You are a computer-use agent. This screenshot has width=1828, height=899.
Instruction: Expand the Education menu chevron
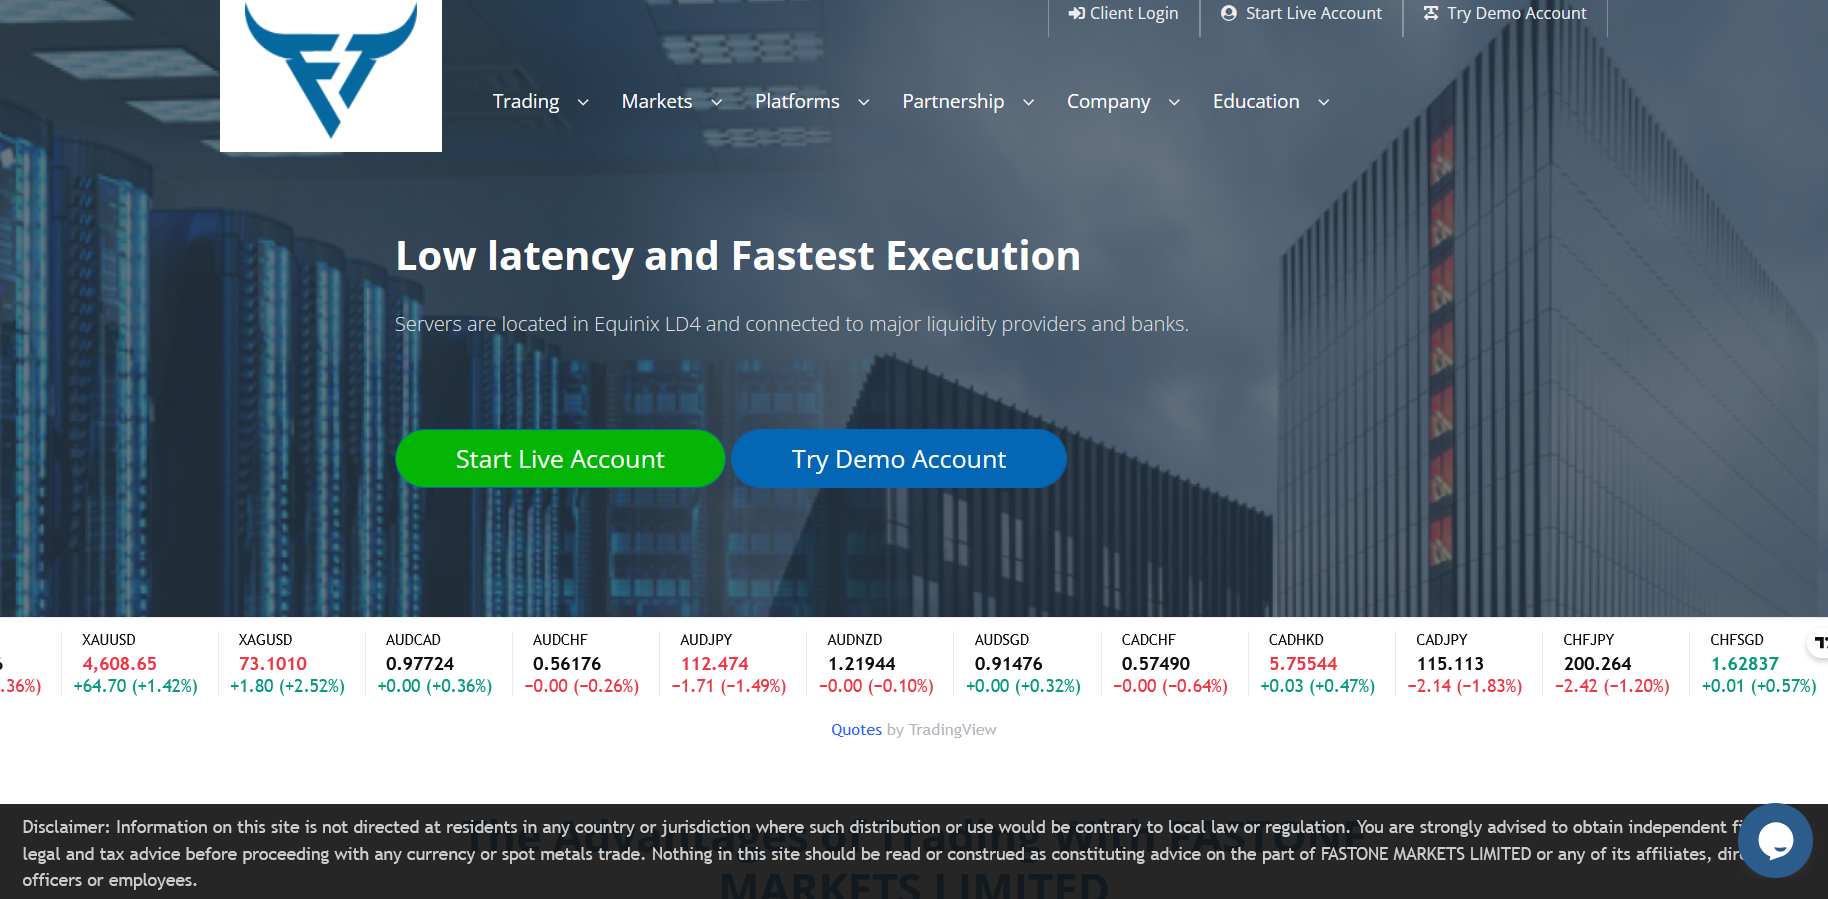coord(1323,102)
